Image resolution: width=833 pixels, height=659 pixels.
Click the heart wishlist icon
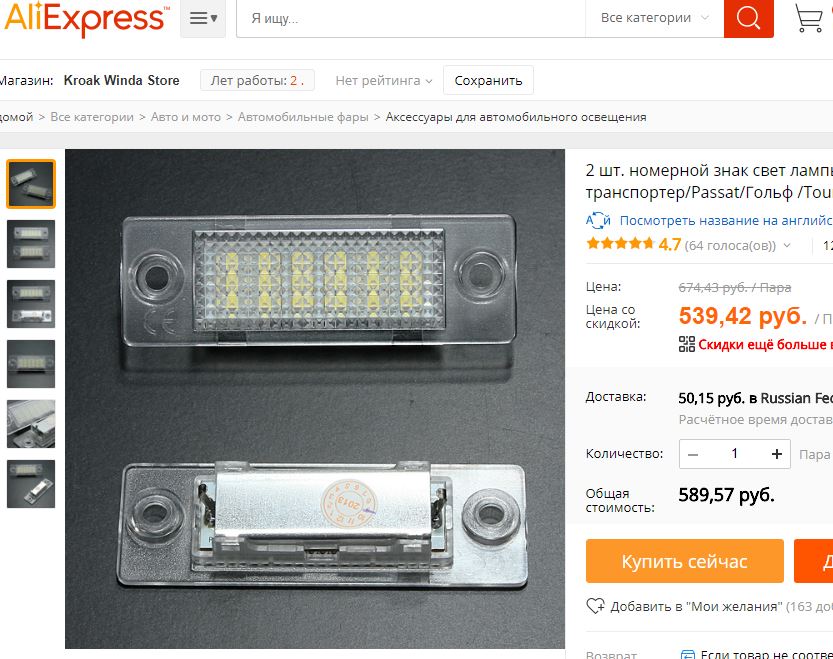pos(596,606)
